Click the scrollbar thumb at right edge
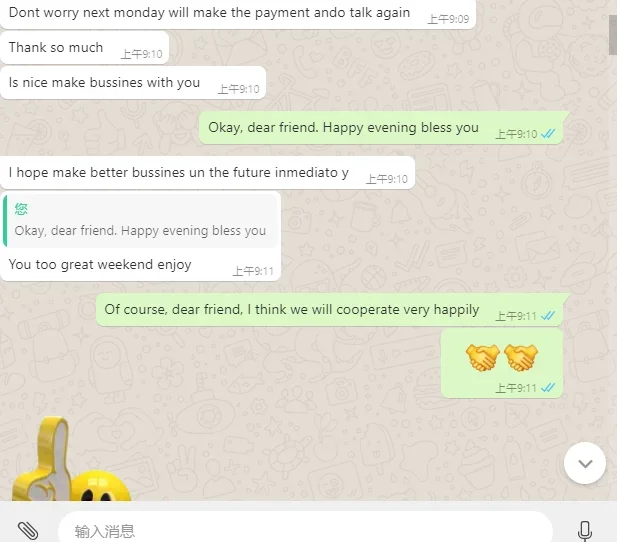The height and width of the screenshot is (542, 617). [613, 28]
